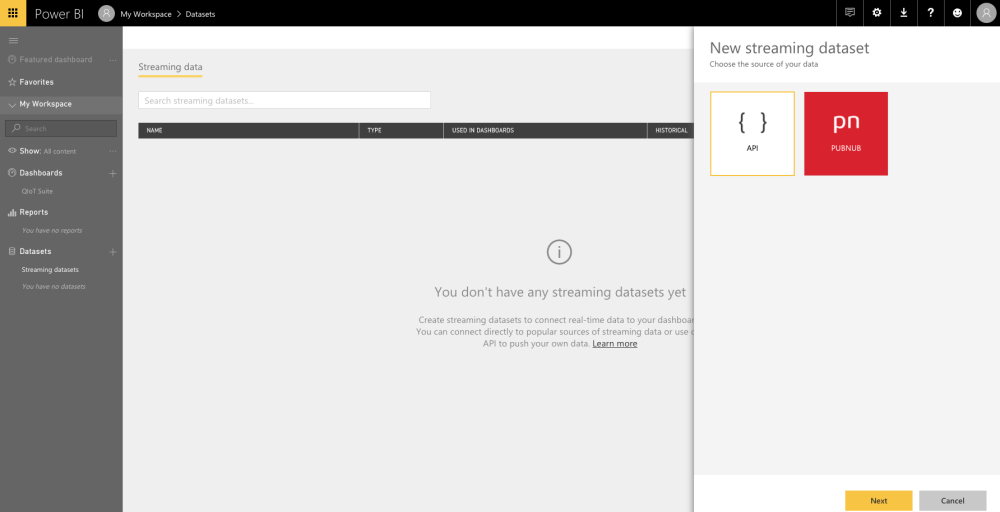This screenshot has height=512, width=1000.
Task: Open the Dashboards section
Action: click(41, 173)
